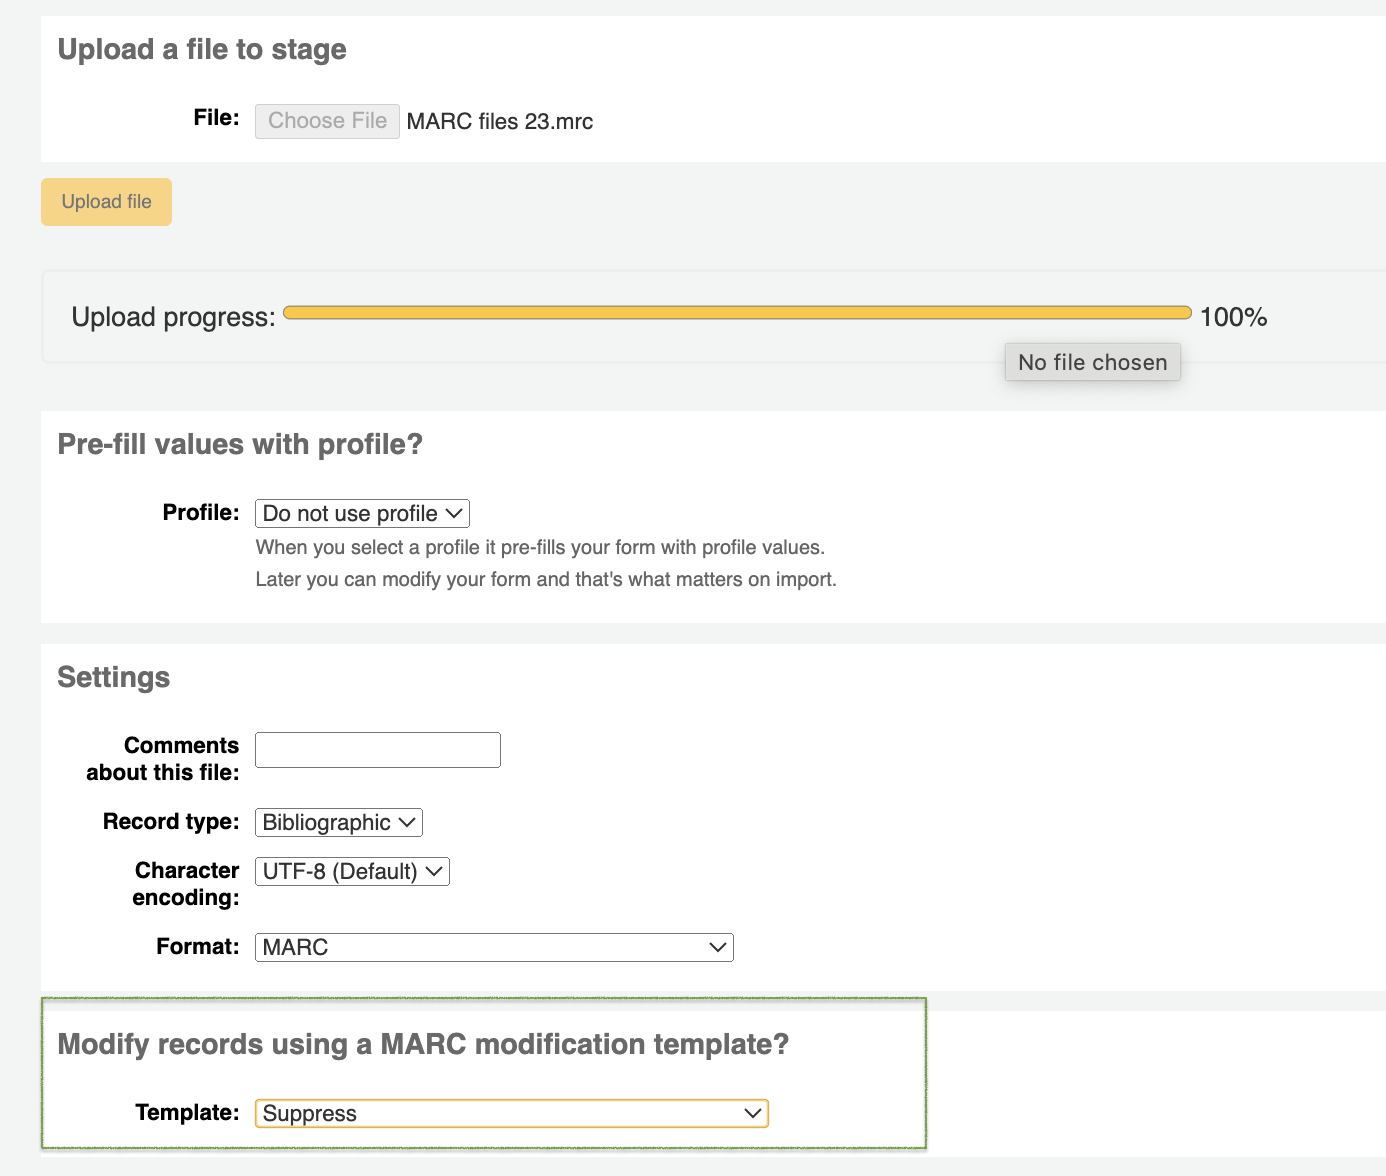Click the "Template:" label

(187, 1113)
